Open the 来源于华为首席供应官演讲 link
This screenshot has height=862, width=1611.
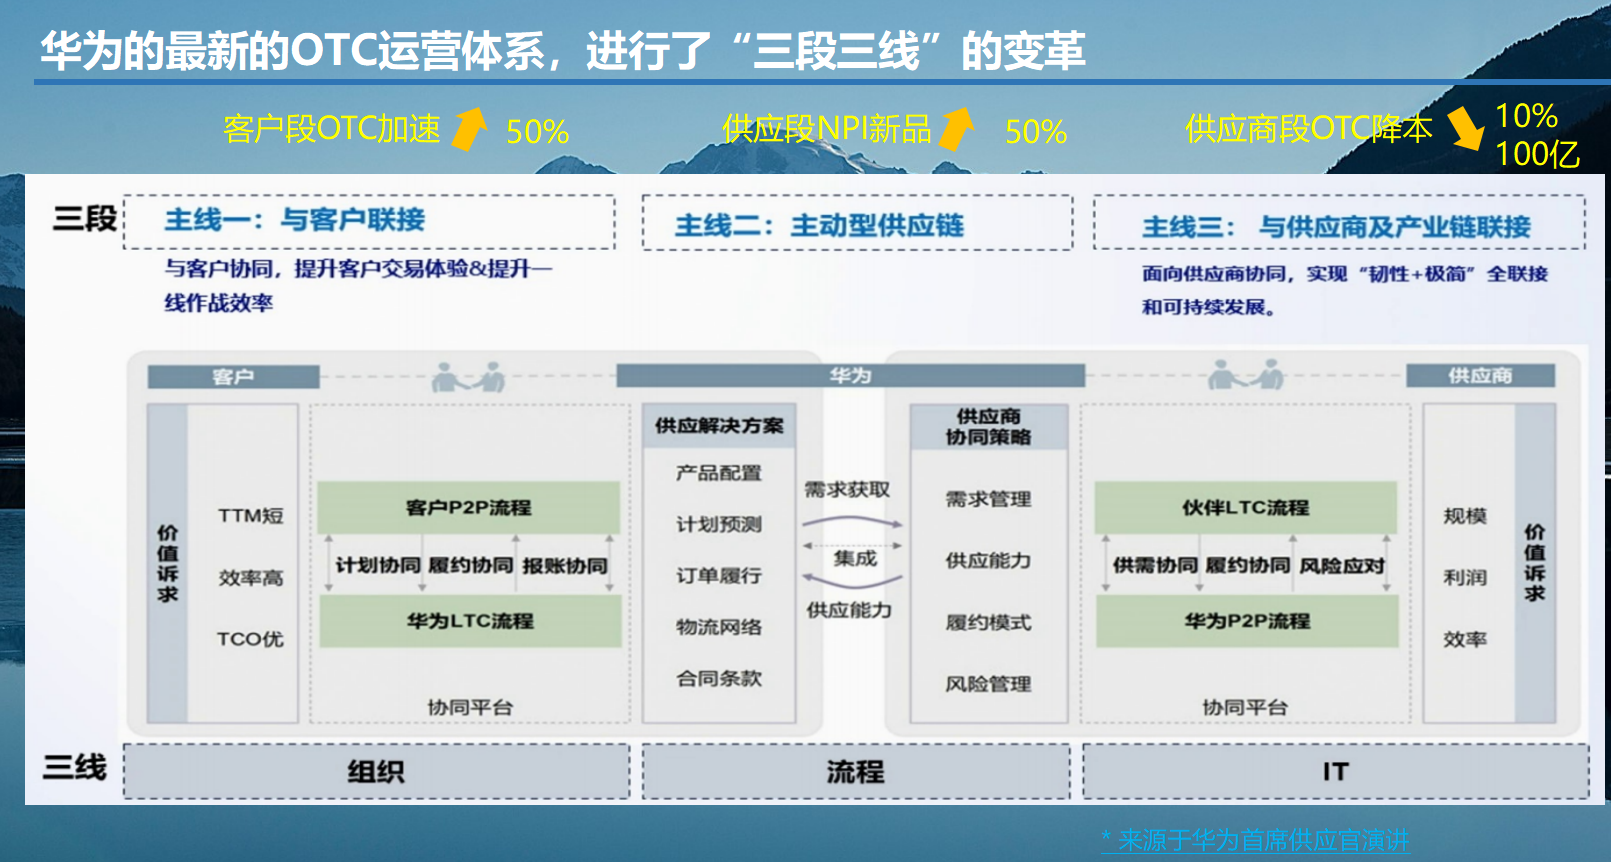coord(1254,840)
